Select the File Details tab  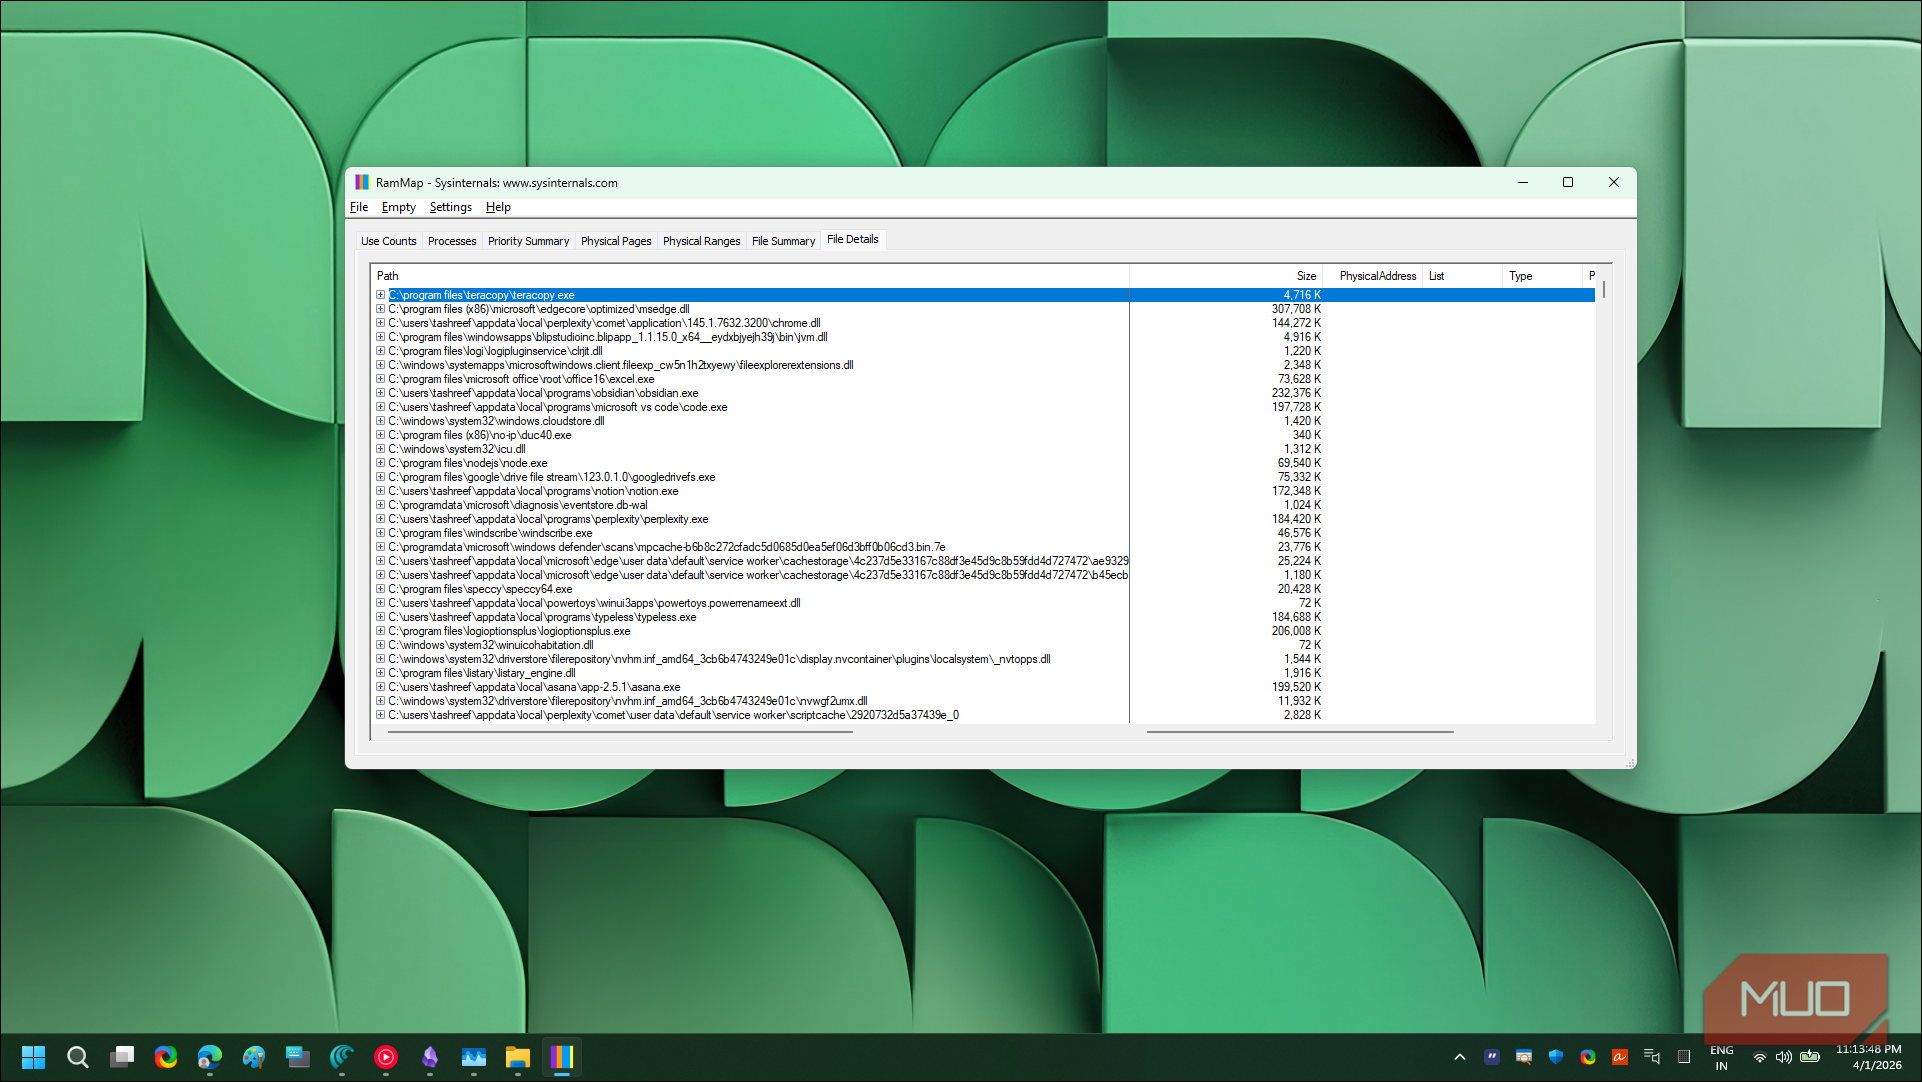click(x=853, y=239)
